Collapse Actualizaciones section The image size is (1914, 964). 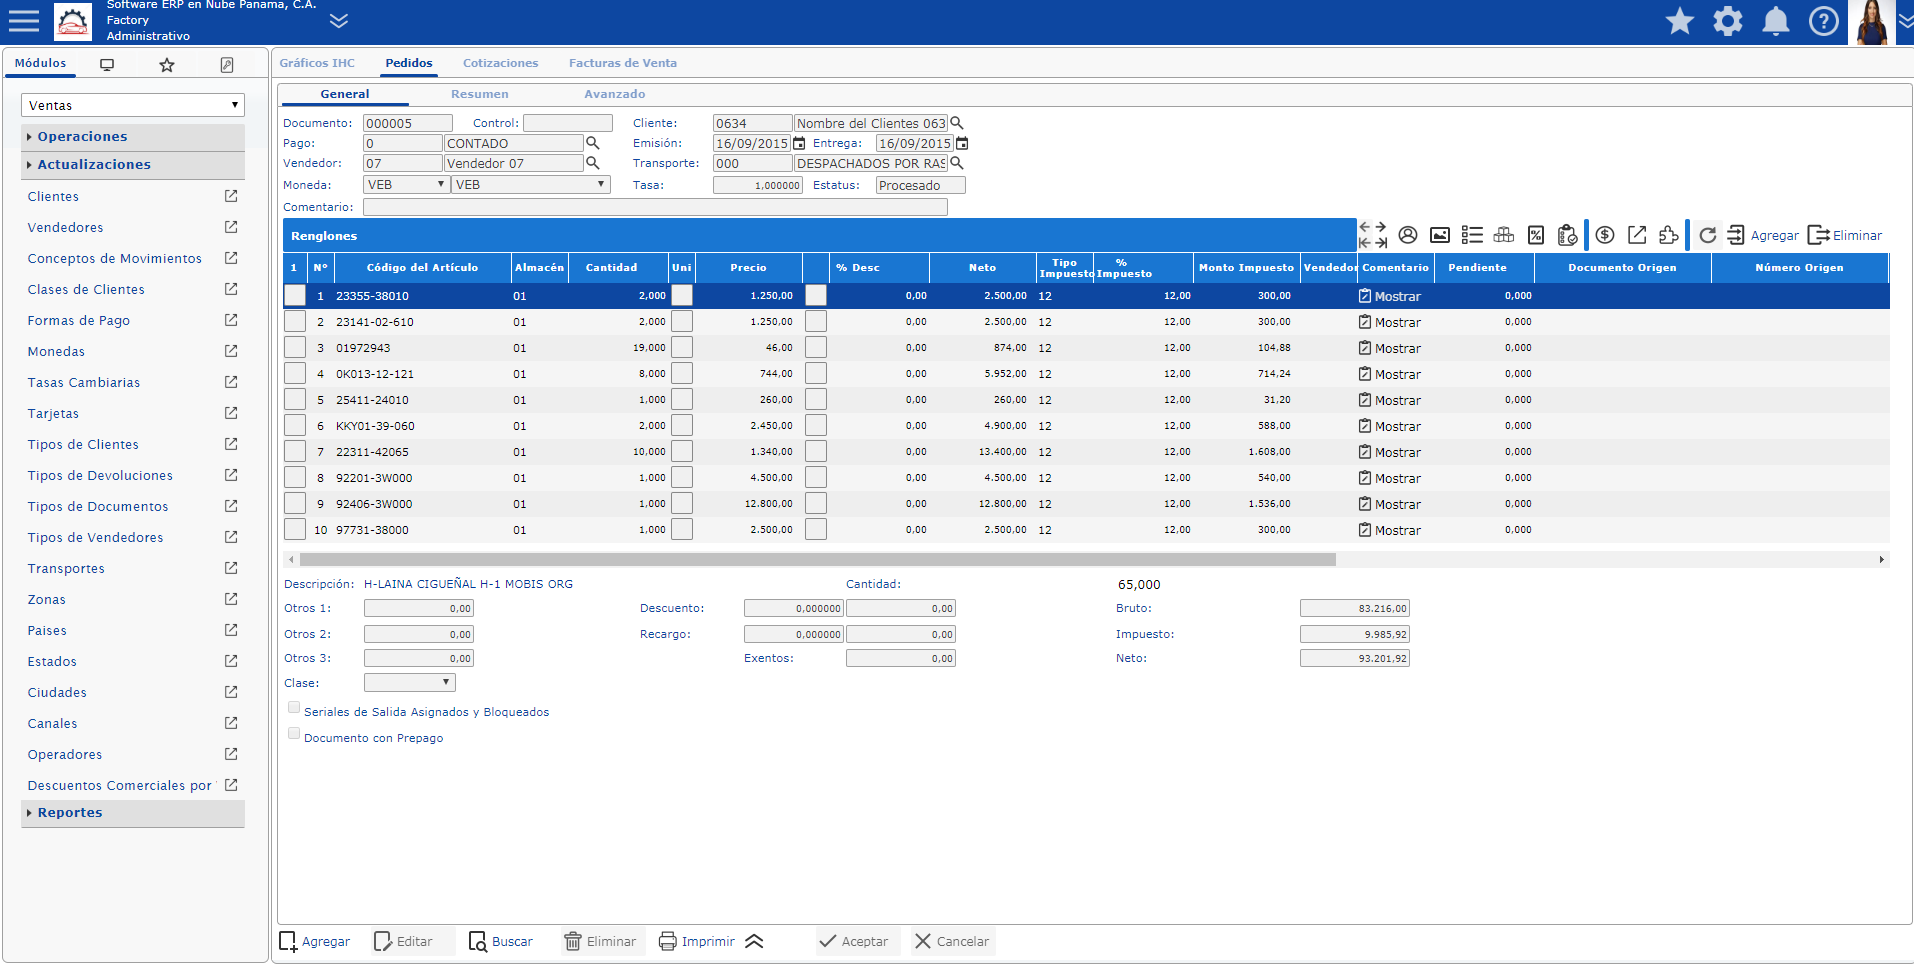(x=133, y=164)
